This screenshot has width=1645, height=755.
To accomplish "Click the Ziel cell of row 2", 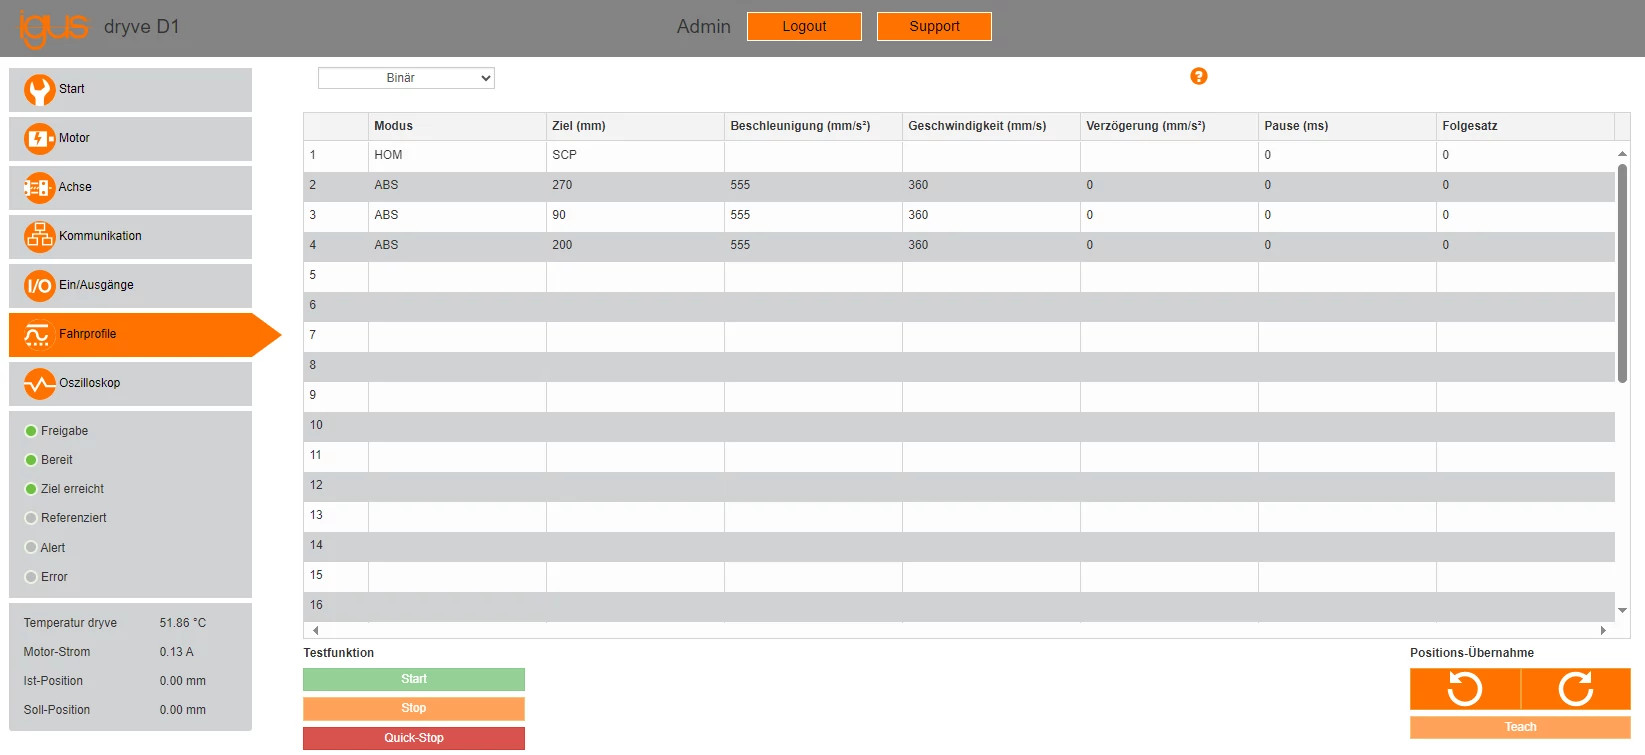I will [x=634, y=186].
